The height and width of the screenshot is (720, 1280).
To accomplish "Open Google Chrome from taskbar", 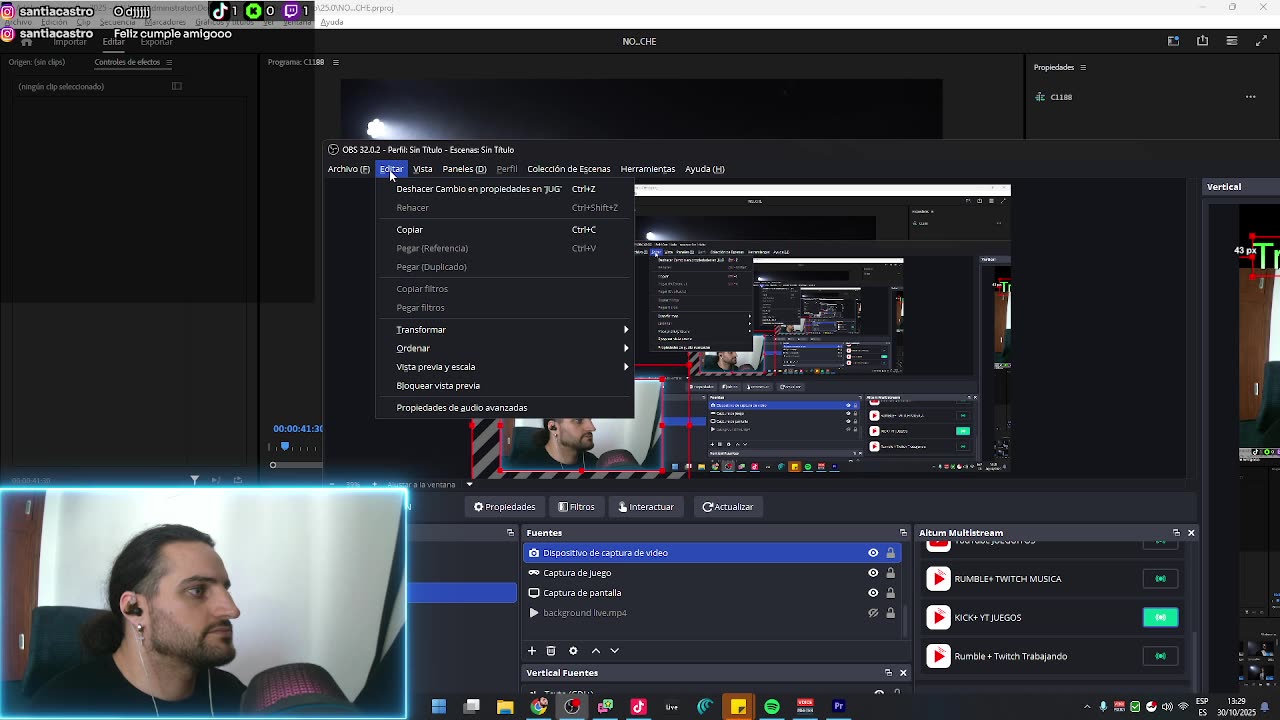I will [x=539, y=707].
